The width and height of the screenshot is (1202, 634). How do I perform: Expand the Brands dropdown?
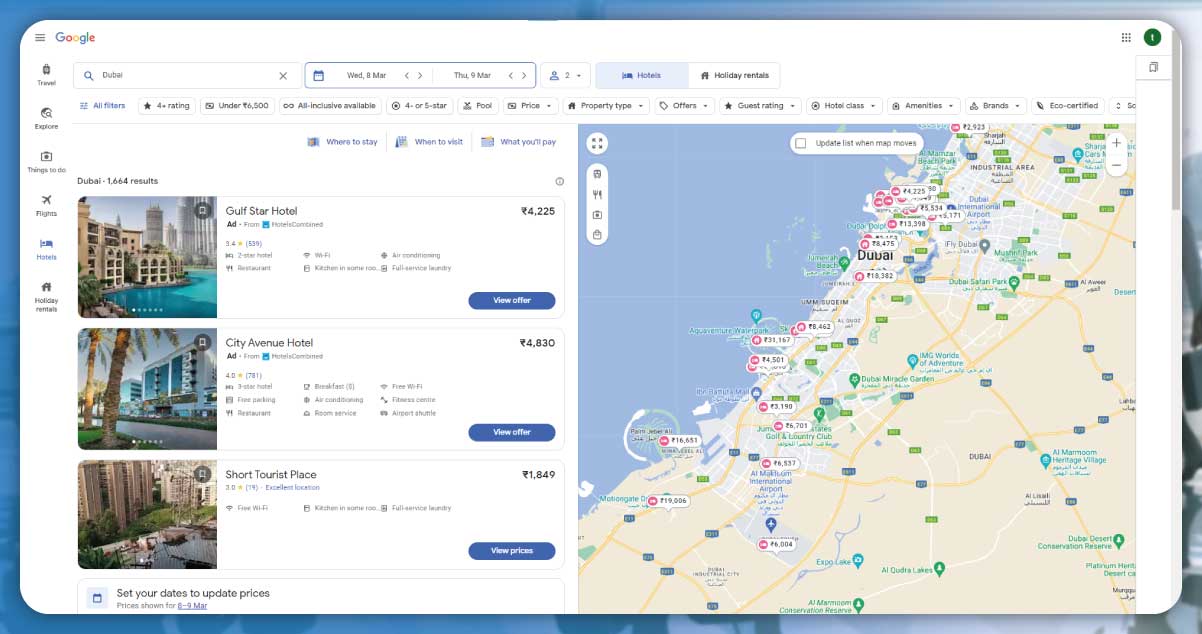pos(996,106)
